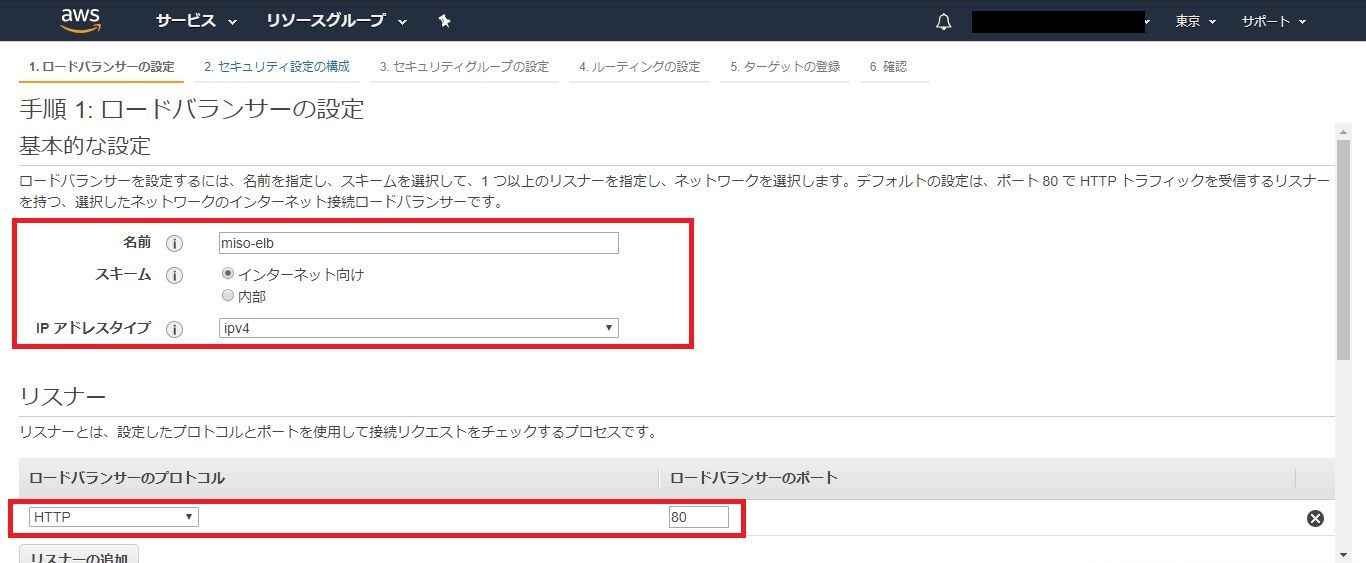Open the IP アドレスタイプ ipv4 dropdown
The width and height of the screenshot is (1366, 563).
(x=418, y=328)
